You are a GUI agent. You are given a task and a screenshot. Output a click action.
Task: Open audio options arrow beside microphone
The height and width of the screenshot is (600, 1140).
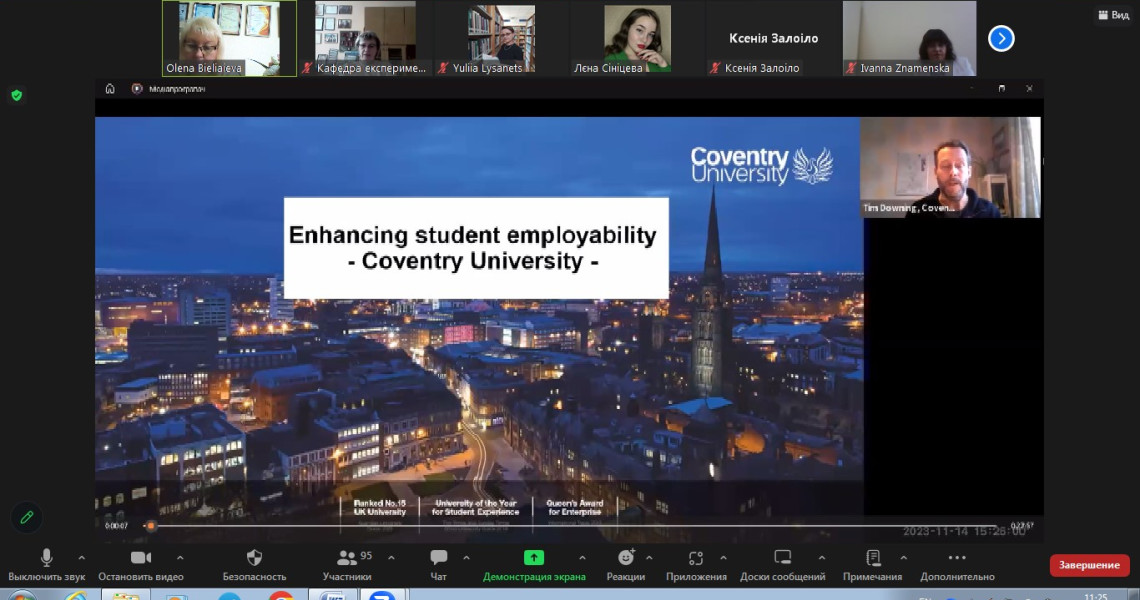point(81,558)
